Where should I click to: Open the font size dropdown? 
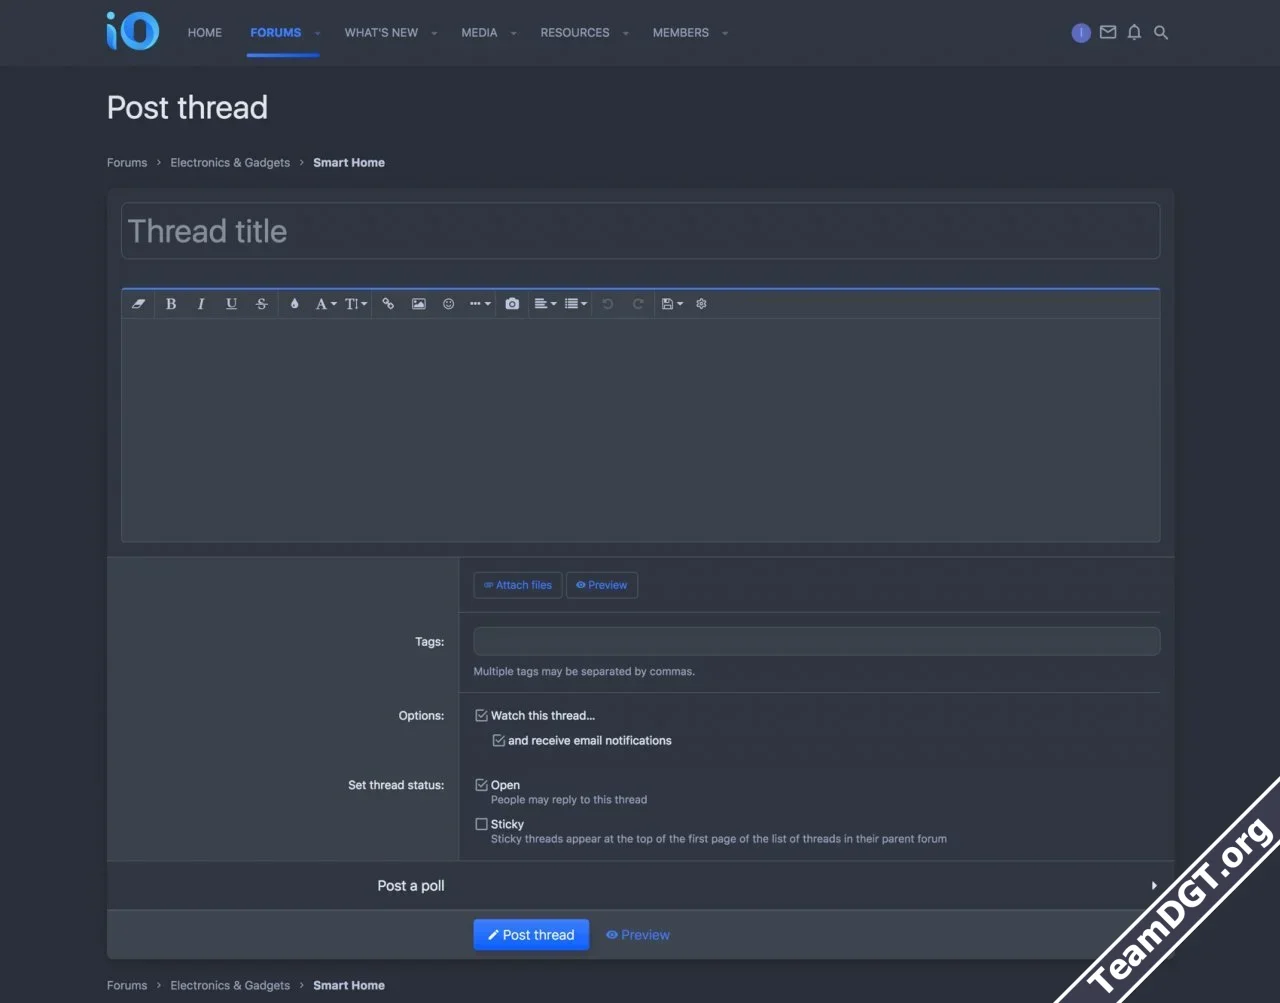(x=356, y=304)
